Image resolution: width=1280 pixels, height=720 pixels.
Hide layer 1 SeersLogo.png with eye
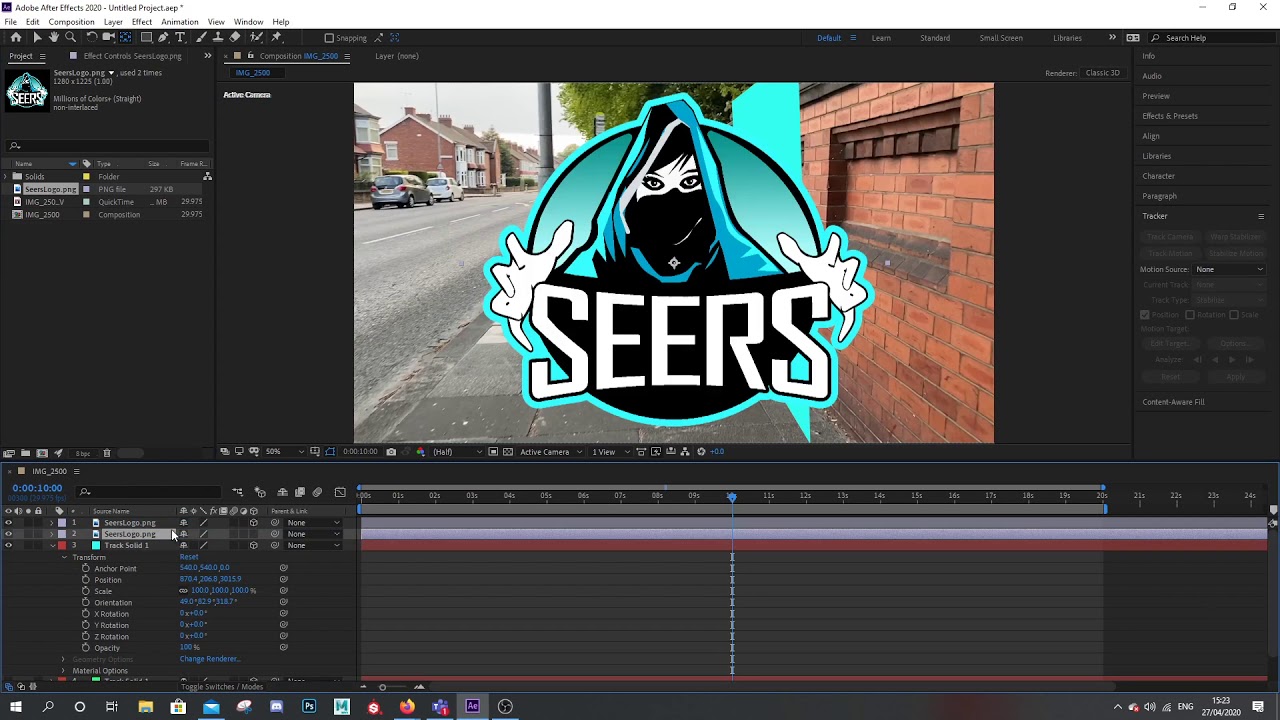tap(8, 522)
